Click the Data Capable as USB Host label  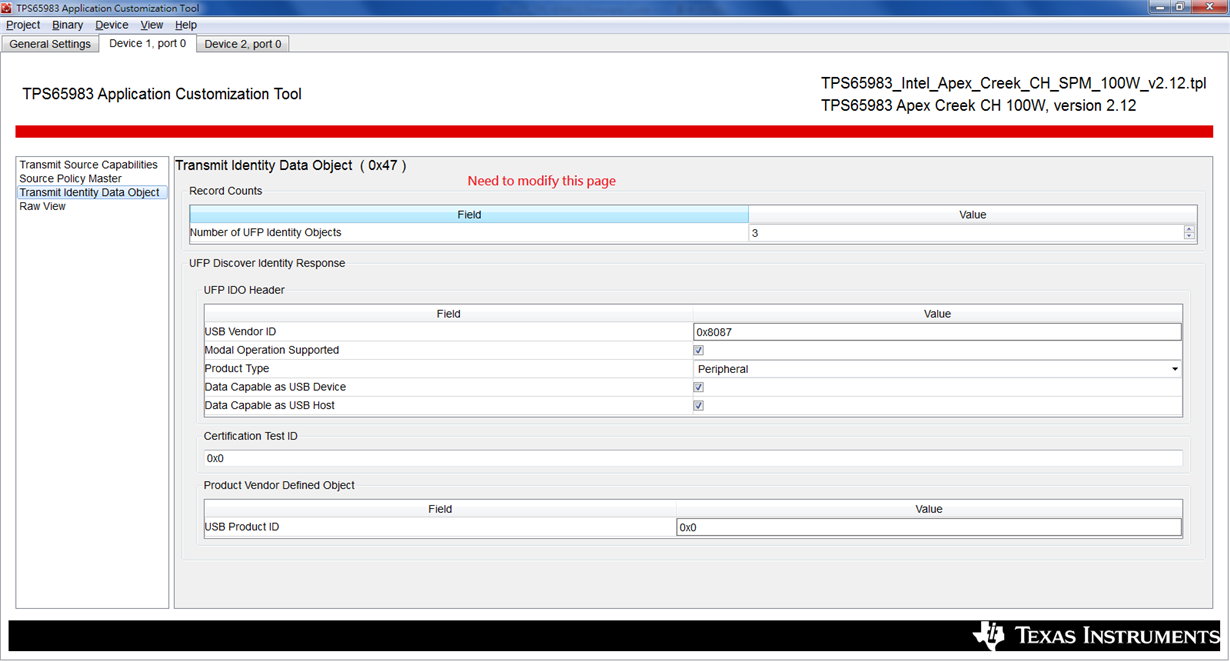[x=269, y=405]
